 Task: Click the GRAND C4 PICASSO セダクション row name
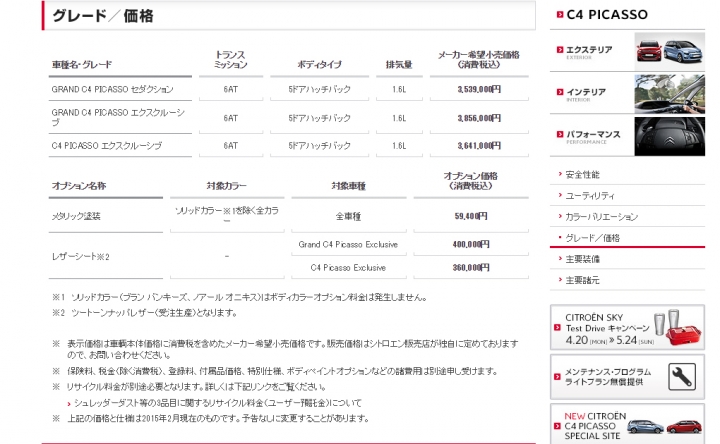[112, 89]
